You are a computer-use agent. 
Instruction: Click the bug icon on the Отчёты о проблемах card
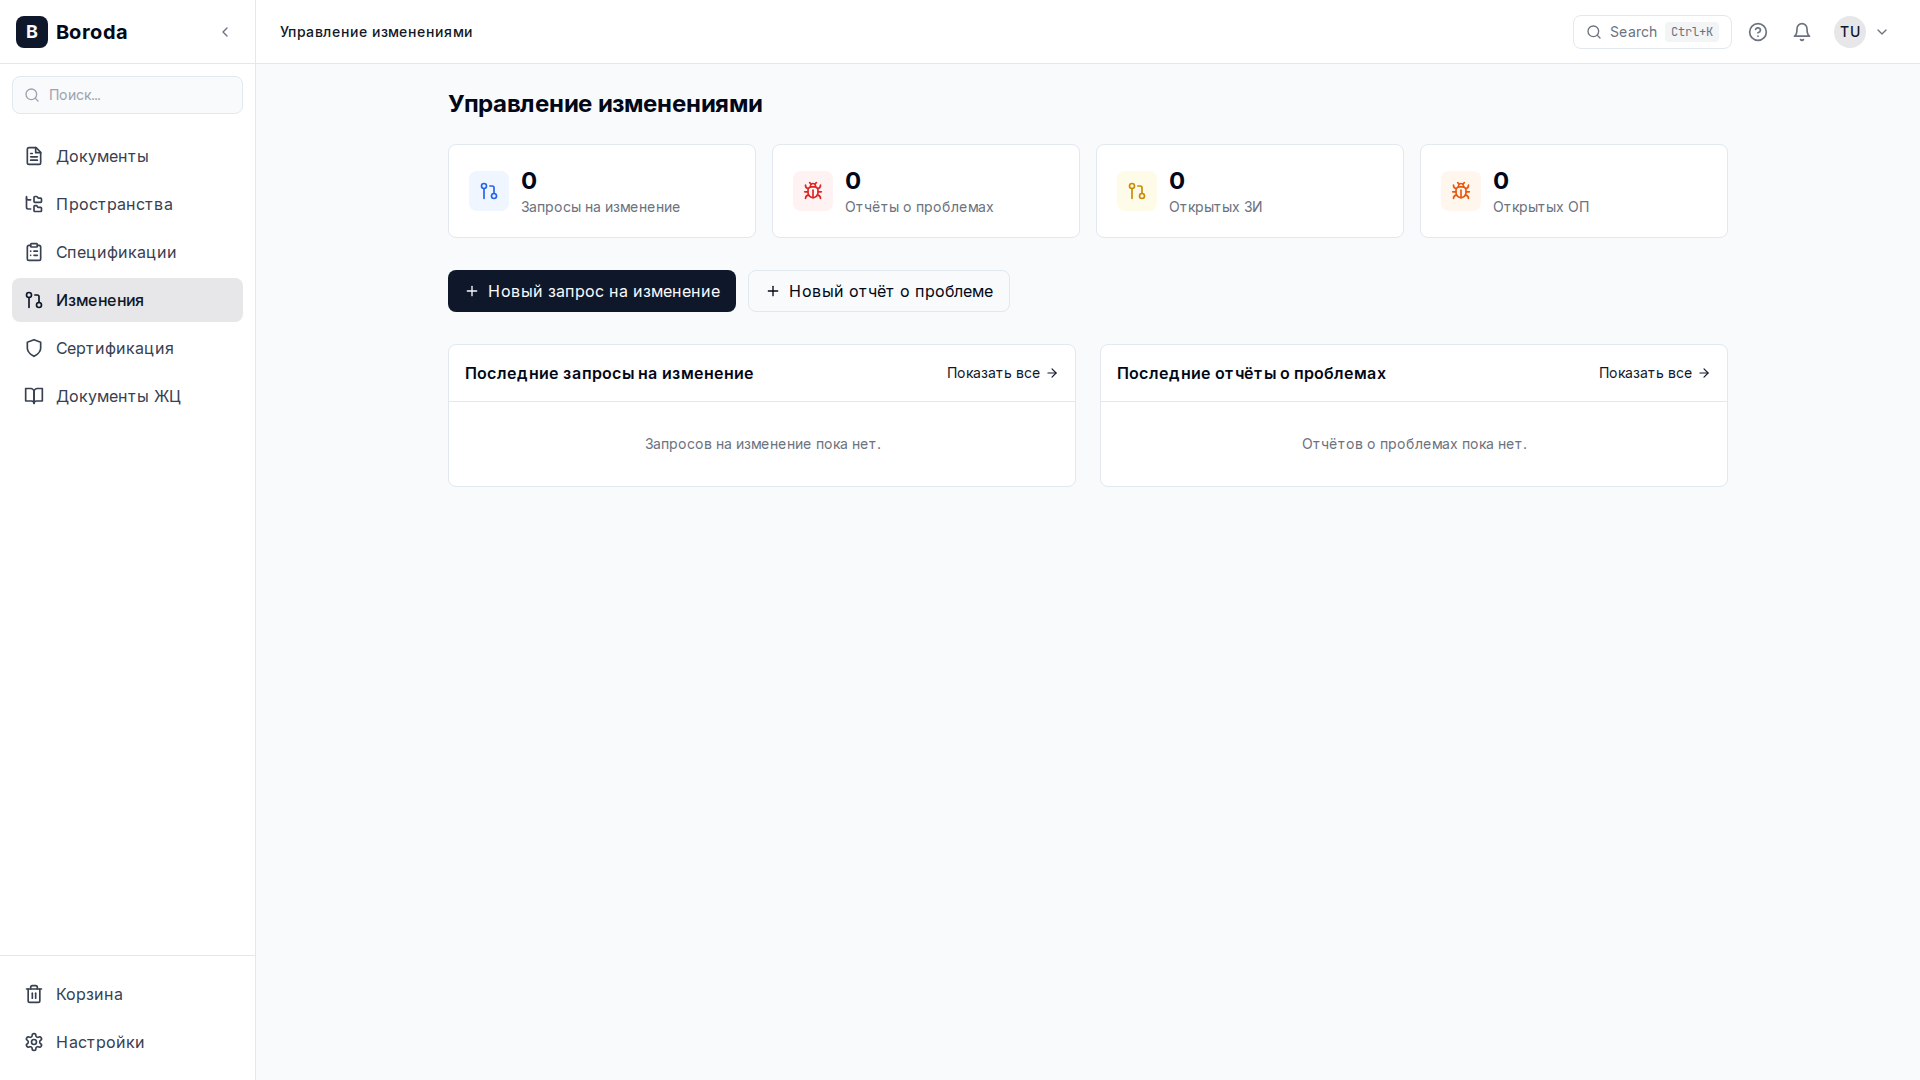(x=812, y=191)
